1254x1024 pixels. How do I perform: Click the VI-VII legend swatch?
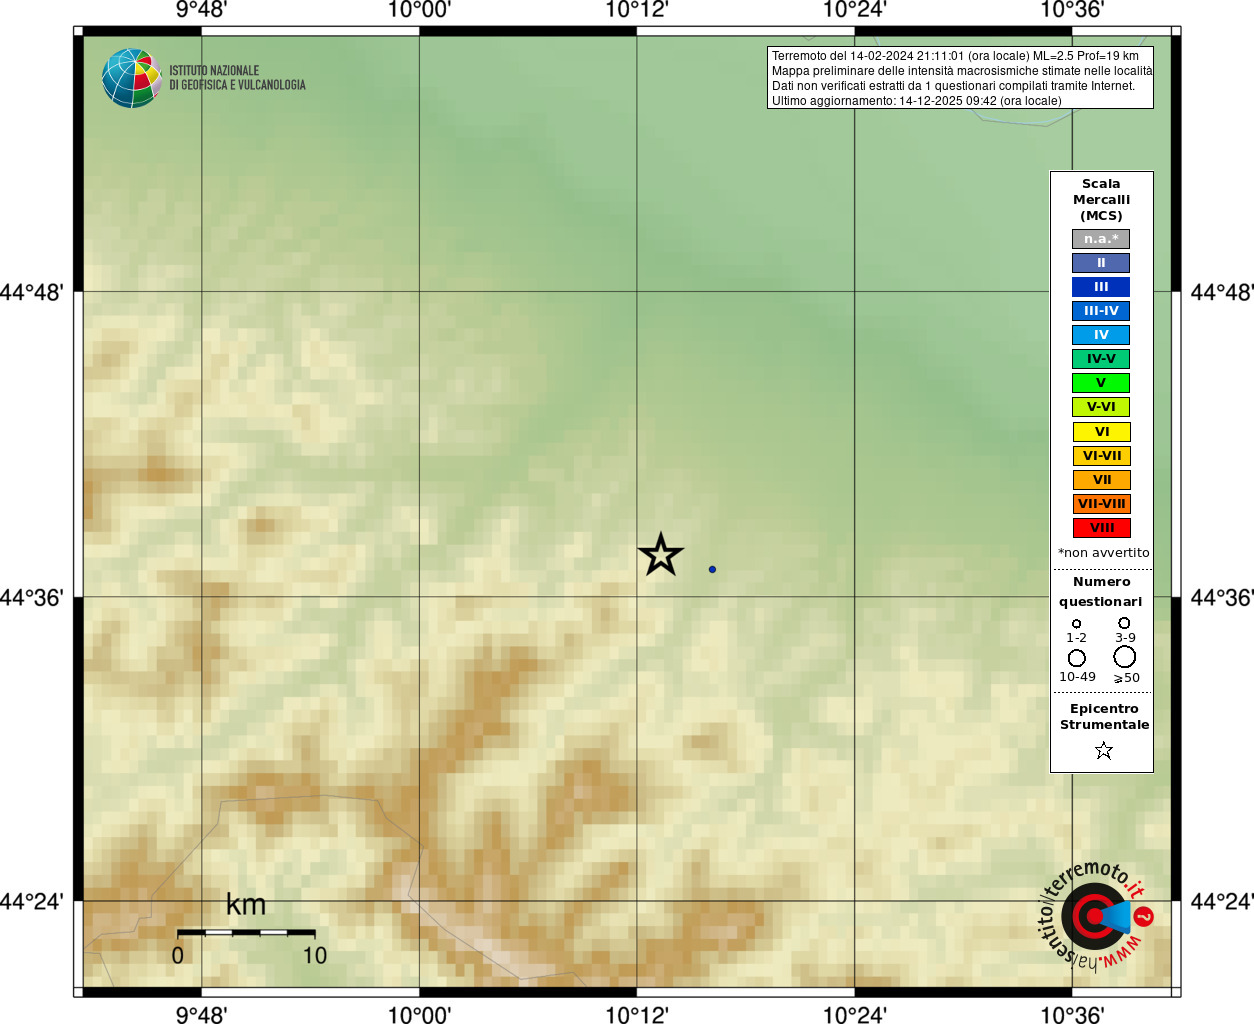point(1101,456)
